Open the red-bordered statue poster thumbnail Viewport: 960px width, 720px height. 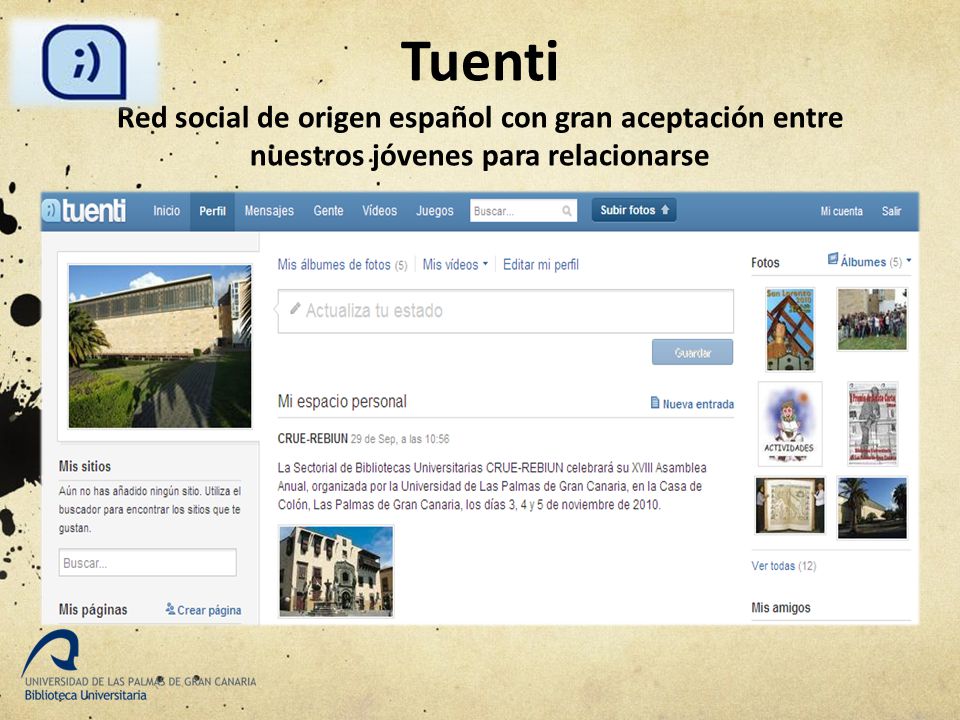(872, 424)
